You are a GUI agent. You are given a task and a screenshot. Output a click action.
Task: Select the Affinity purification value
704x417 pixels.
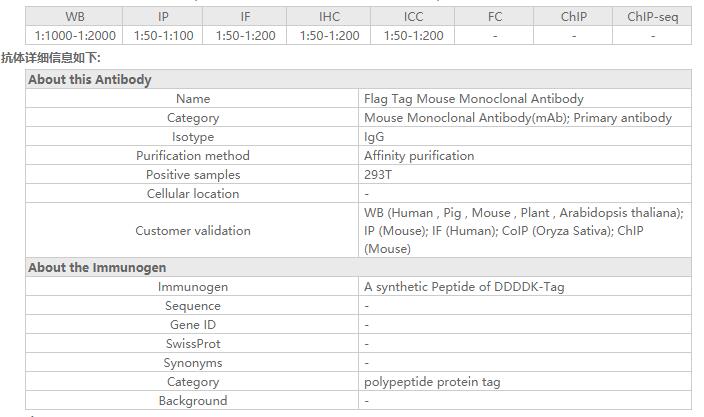pos(419,156)
